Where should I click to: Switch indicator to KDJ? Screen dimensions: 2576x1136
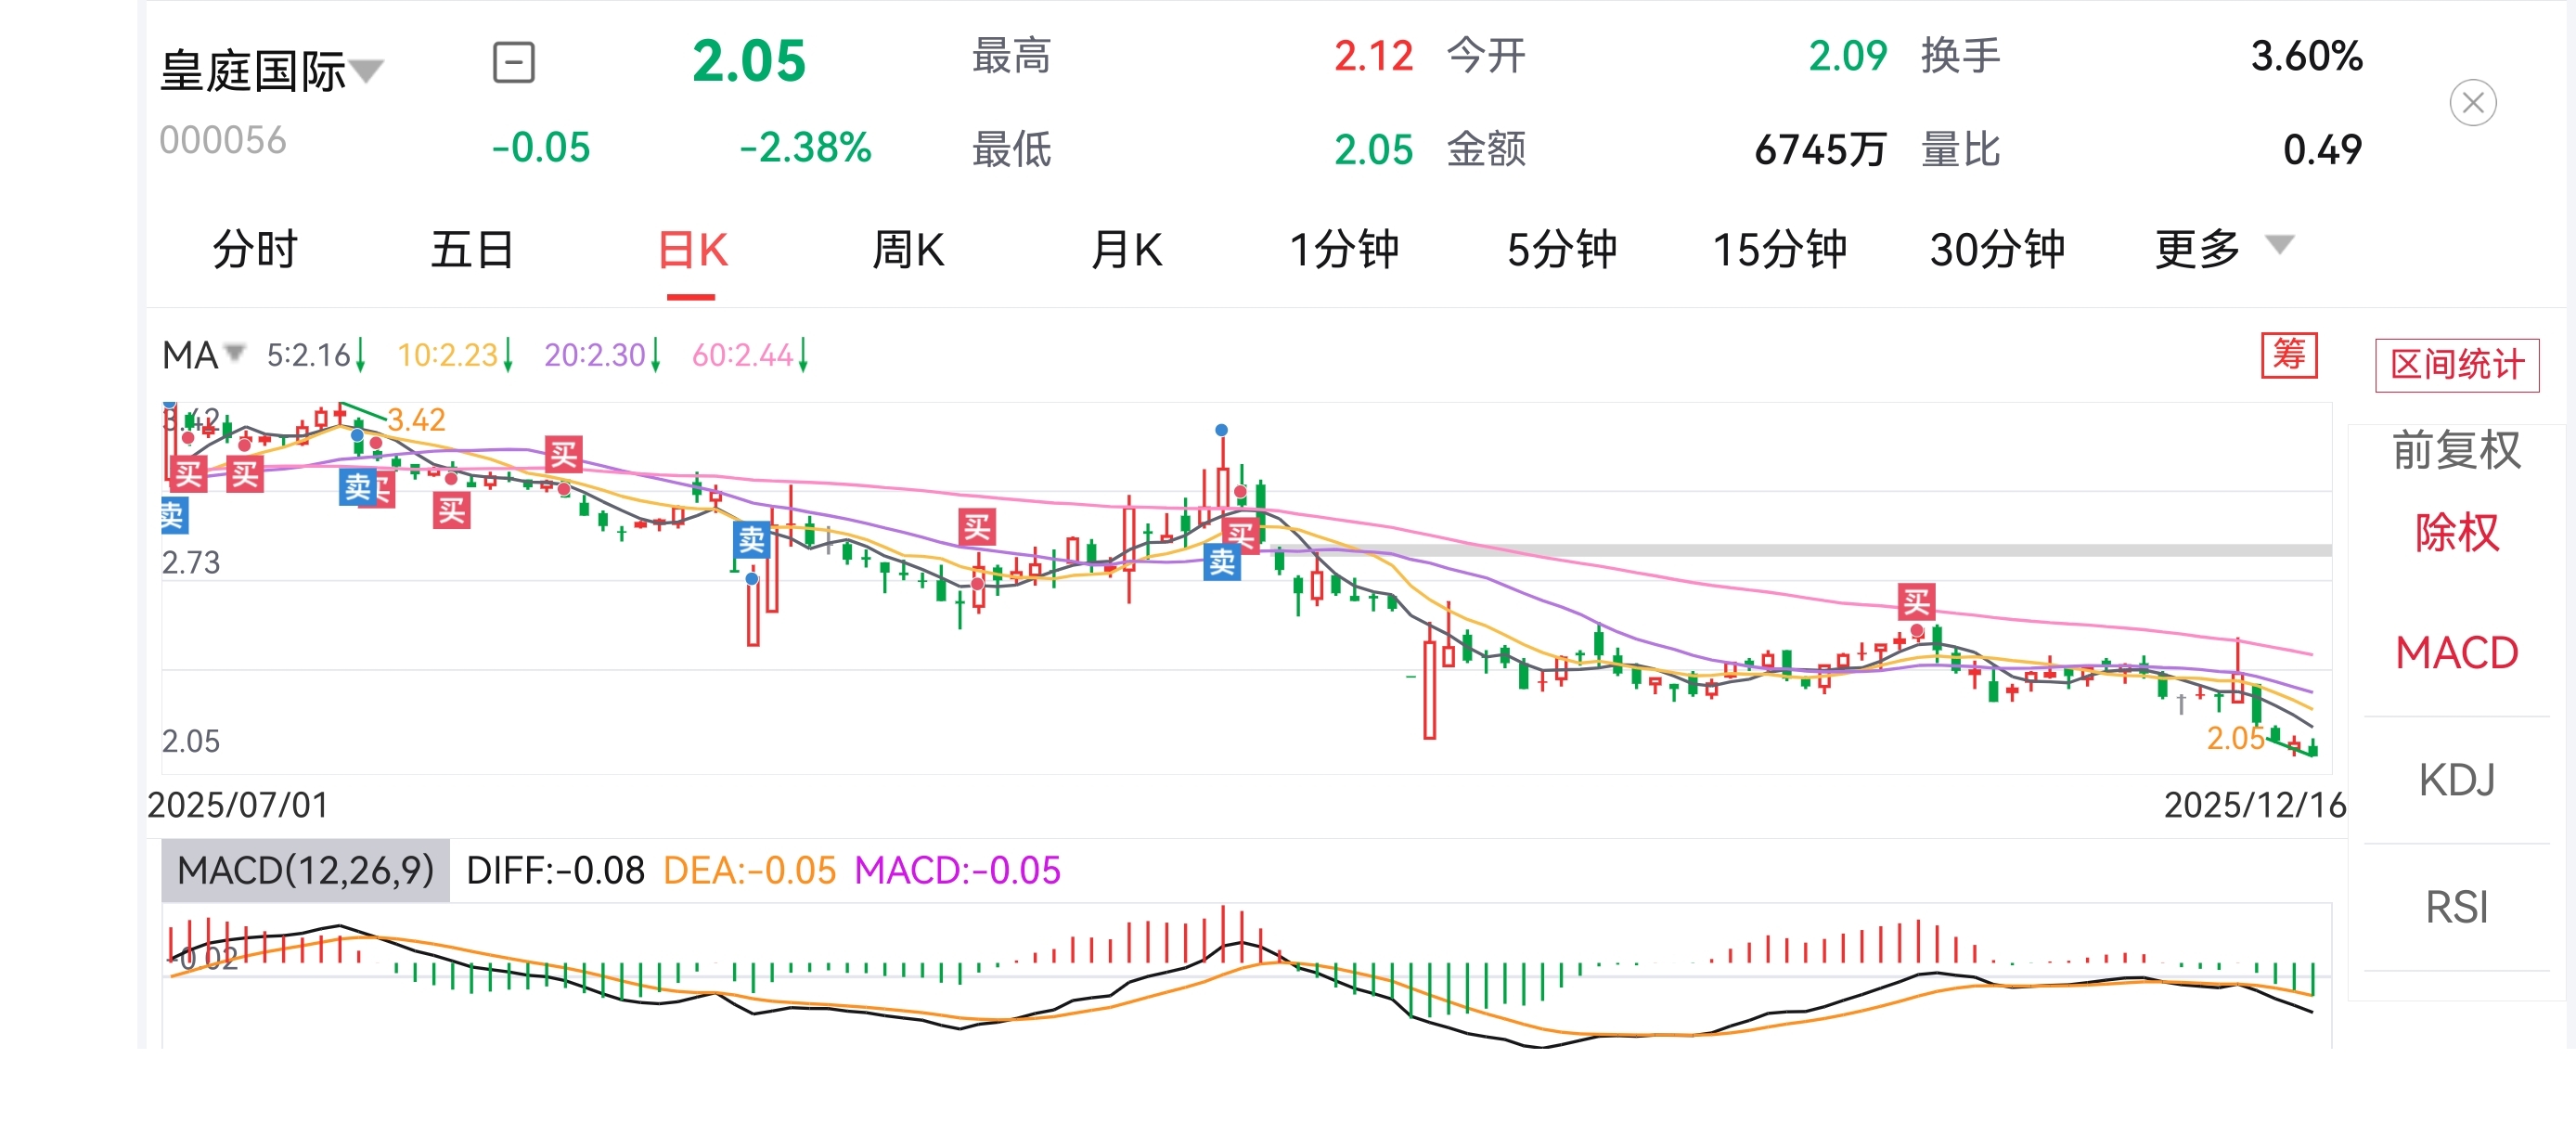tap(2456, 779)
